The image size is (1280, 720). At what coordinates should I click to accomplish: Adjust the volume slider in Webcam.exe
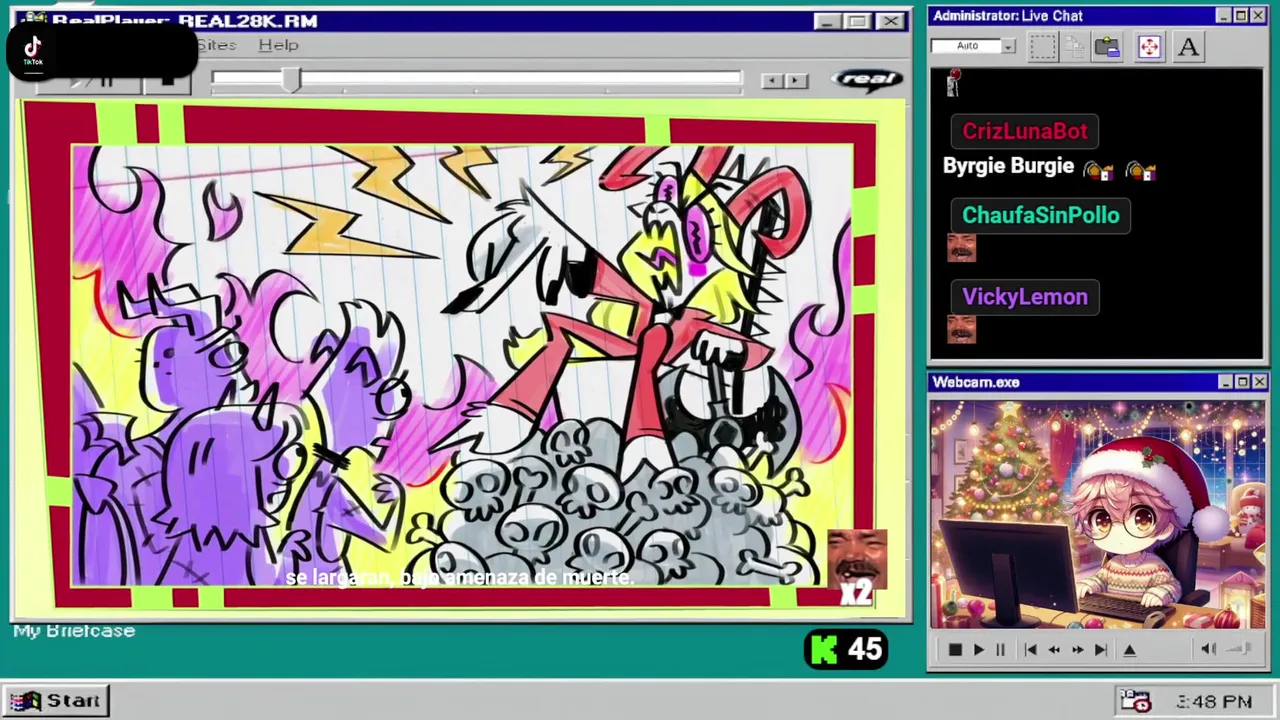pyautogui.click(x=1240, y=650)
